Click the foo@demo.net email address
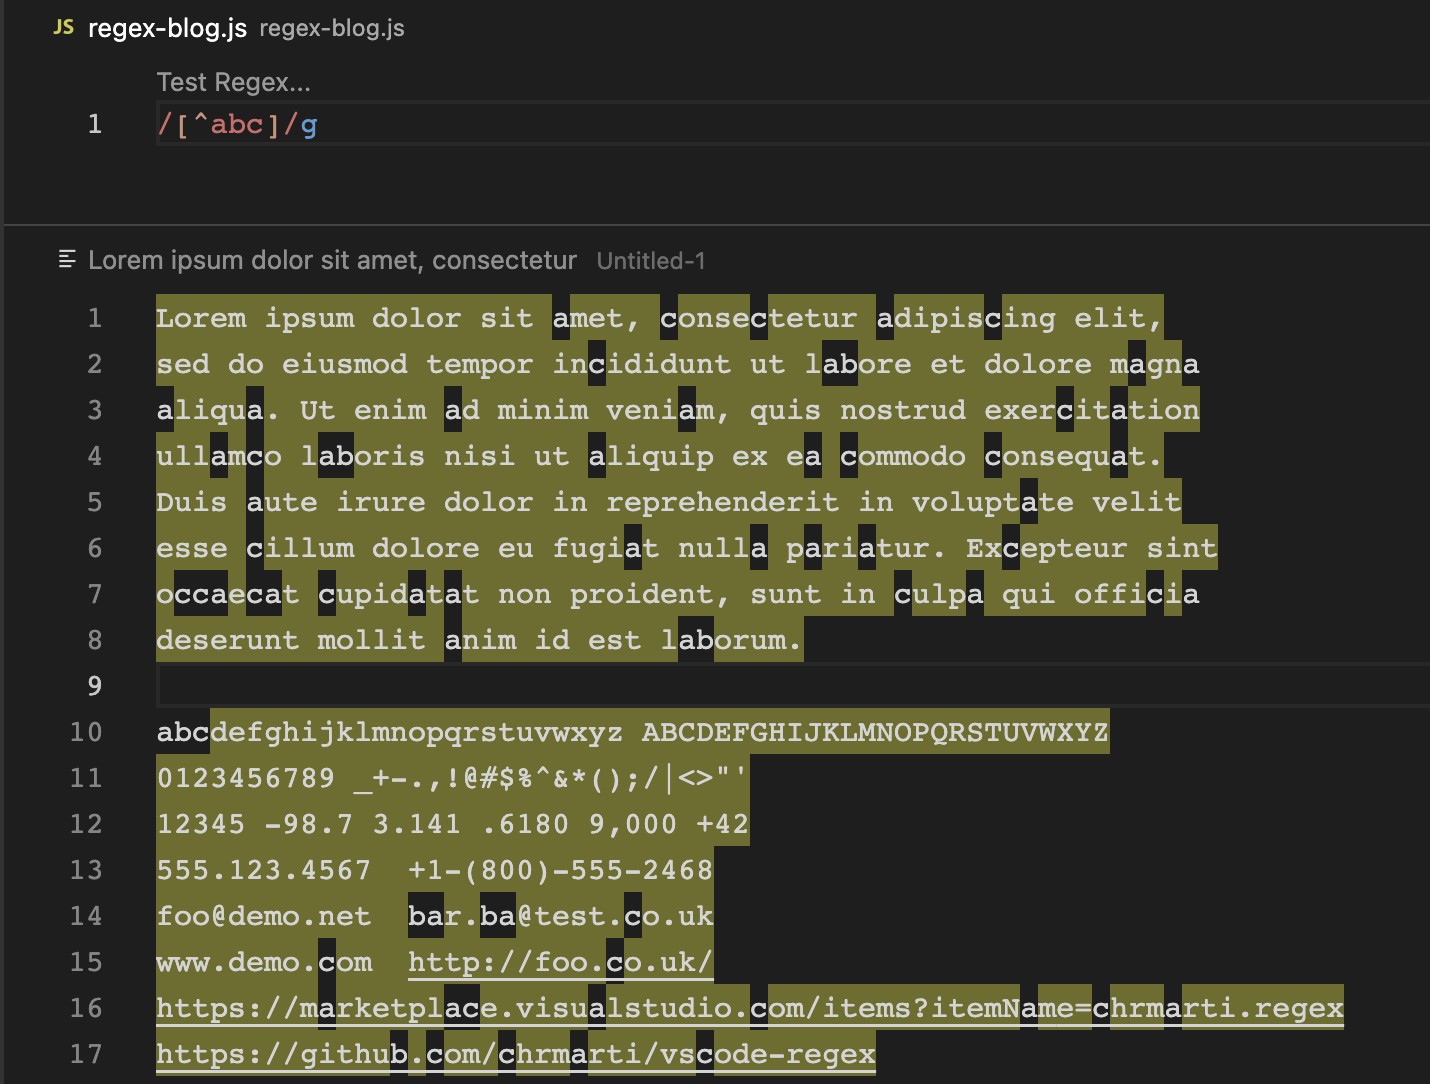 click(x=263, y=916)
